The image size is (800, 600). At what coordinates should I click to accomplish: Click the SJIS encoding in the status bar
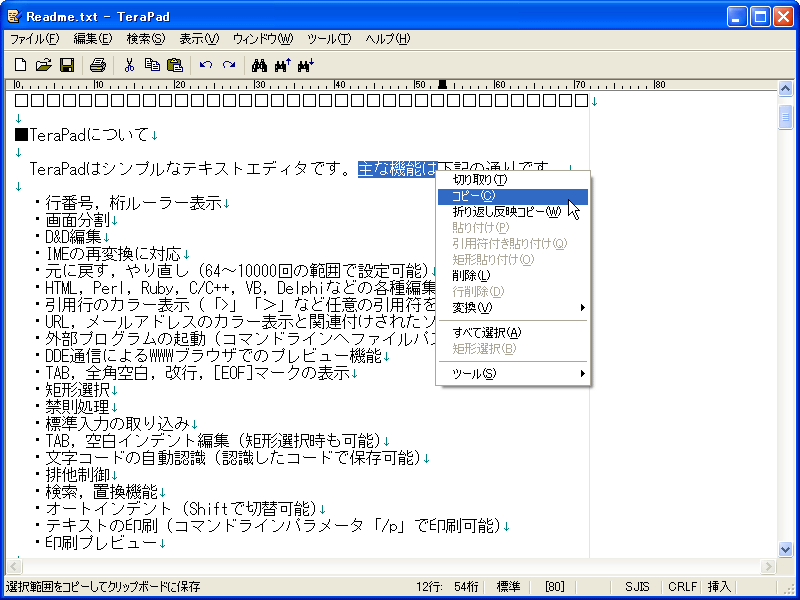pyautogui.click(x=637, y=587)
